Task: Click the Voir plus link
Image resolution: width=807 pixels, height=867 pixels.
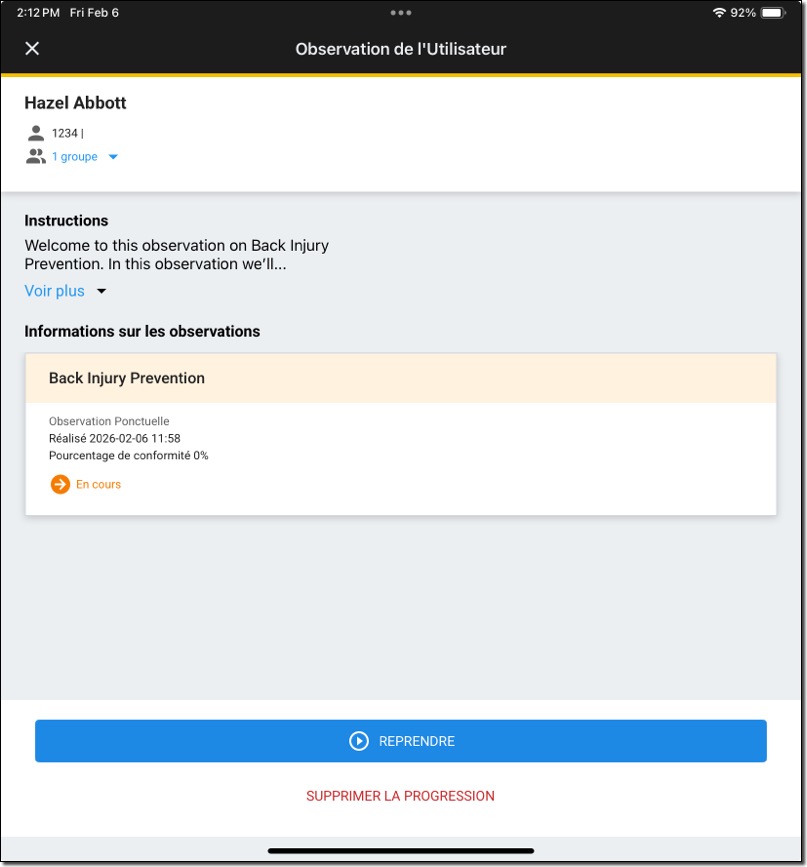Action: [x=55, y=291]
